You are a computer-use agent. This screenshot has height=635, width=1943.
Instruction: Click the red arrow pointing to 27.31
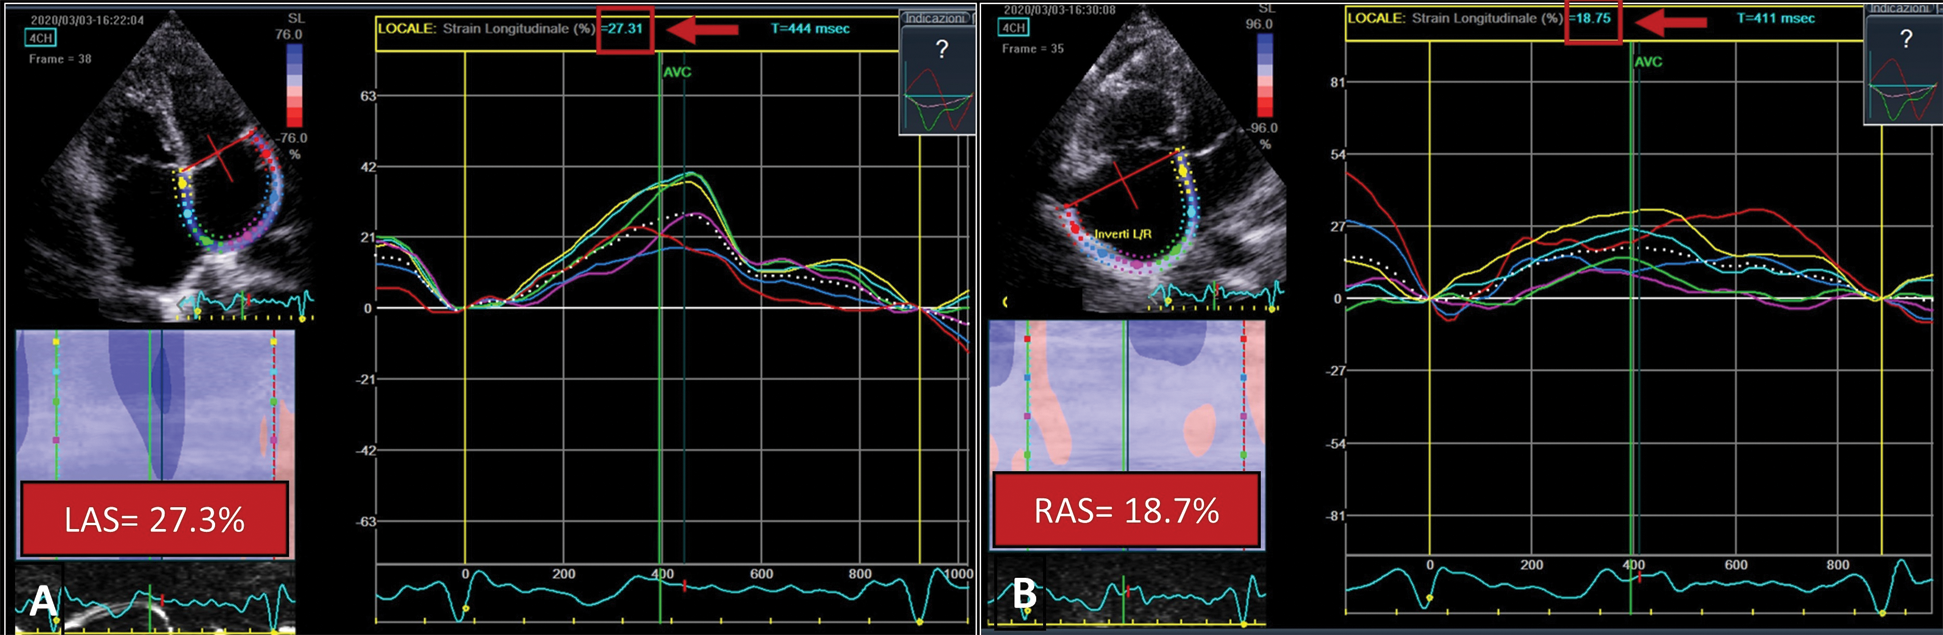click(702, 30)
